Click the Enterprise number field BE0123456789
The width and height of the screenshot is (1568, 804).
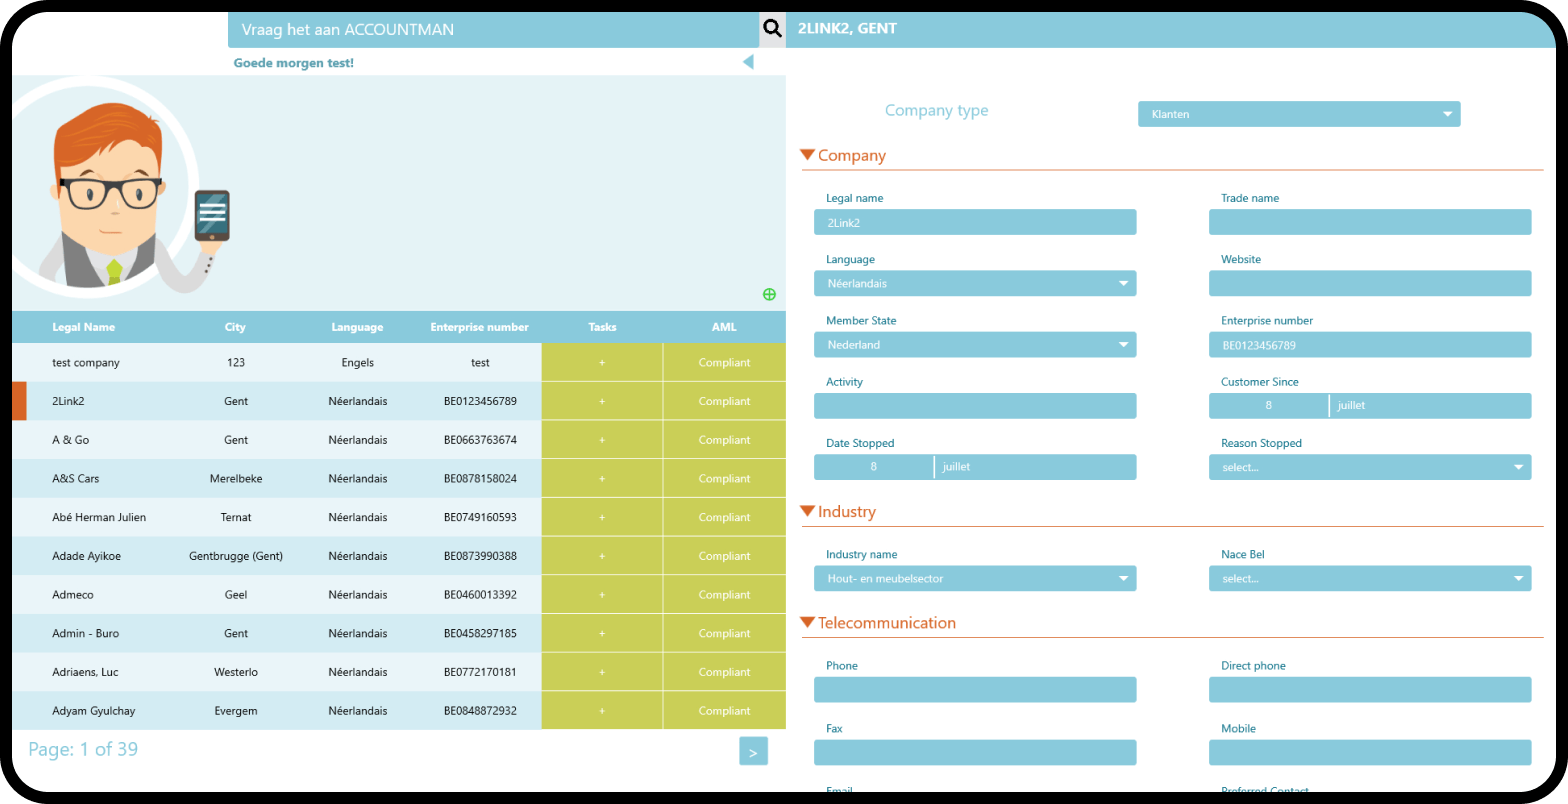pyautogui.click(x=1370, y=345)
